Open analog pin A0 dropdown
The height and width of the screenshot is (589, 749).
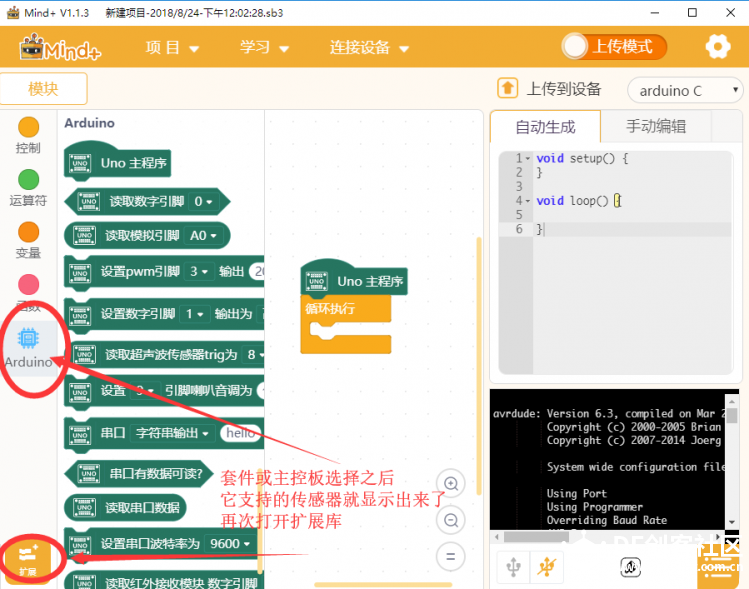pos(203,236)
